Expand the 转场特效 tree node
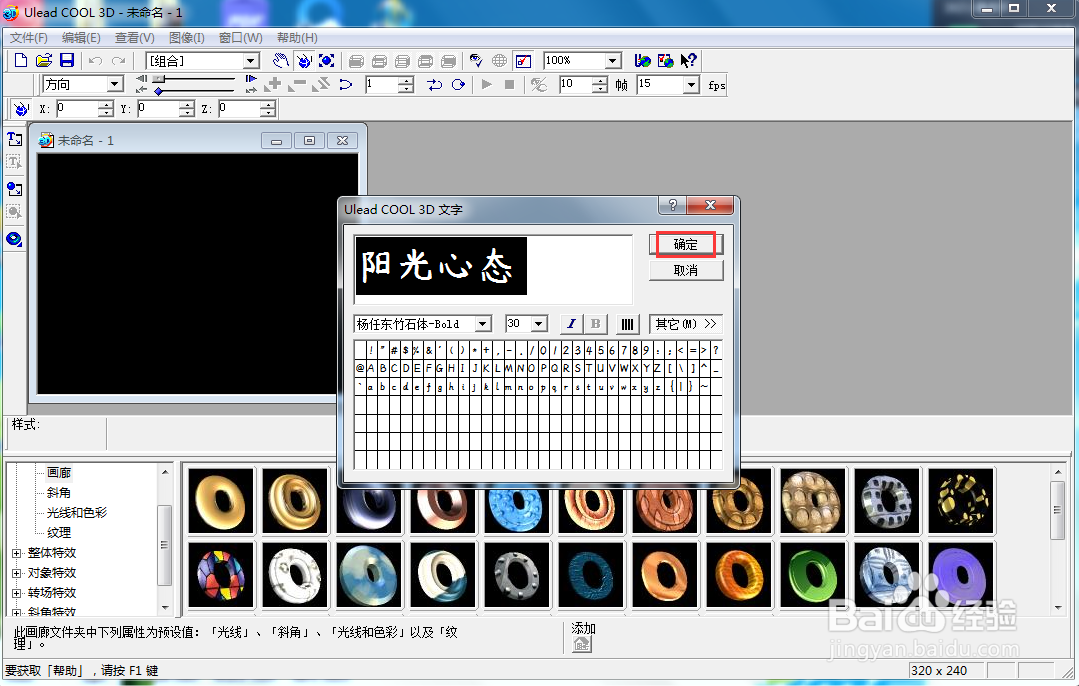The image size is (1079, 686). coord(17,593)
